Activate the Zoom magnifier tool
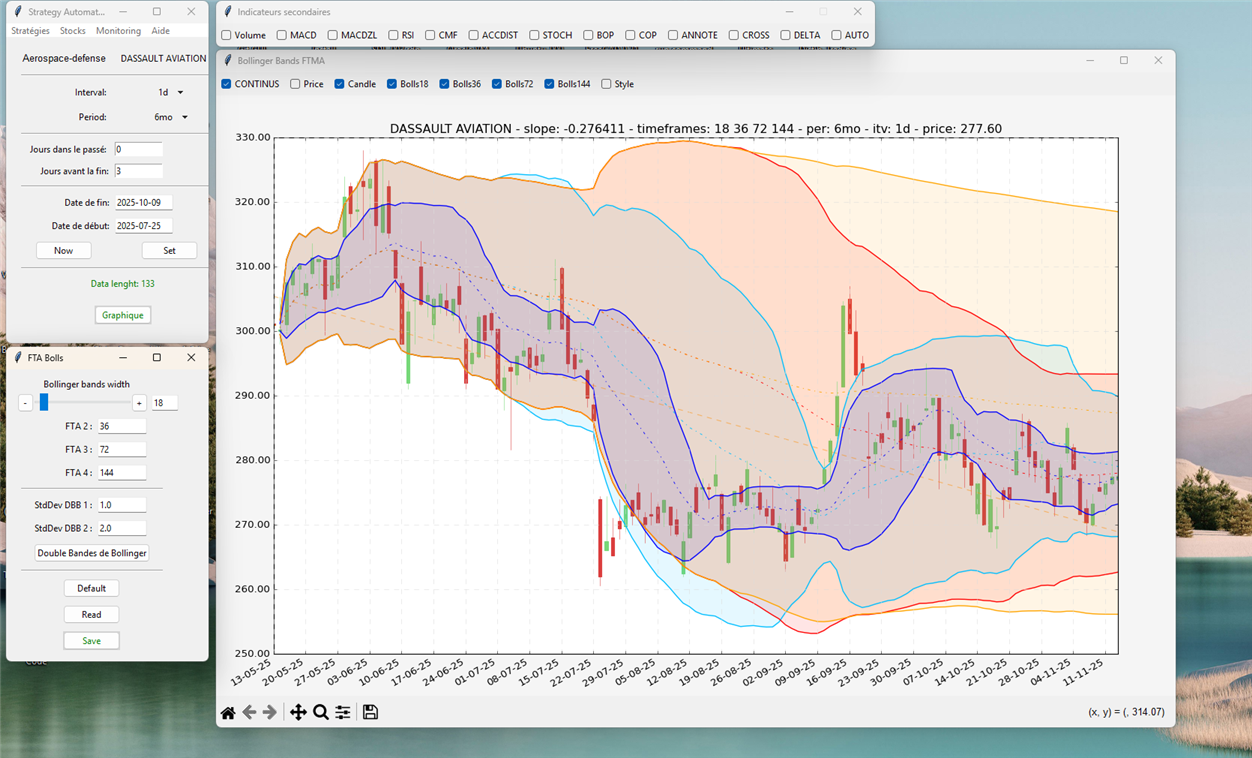Screen dimensions: 1252x758 coord(321,713)
